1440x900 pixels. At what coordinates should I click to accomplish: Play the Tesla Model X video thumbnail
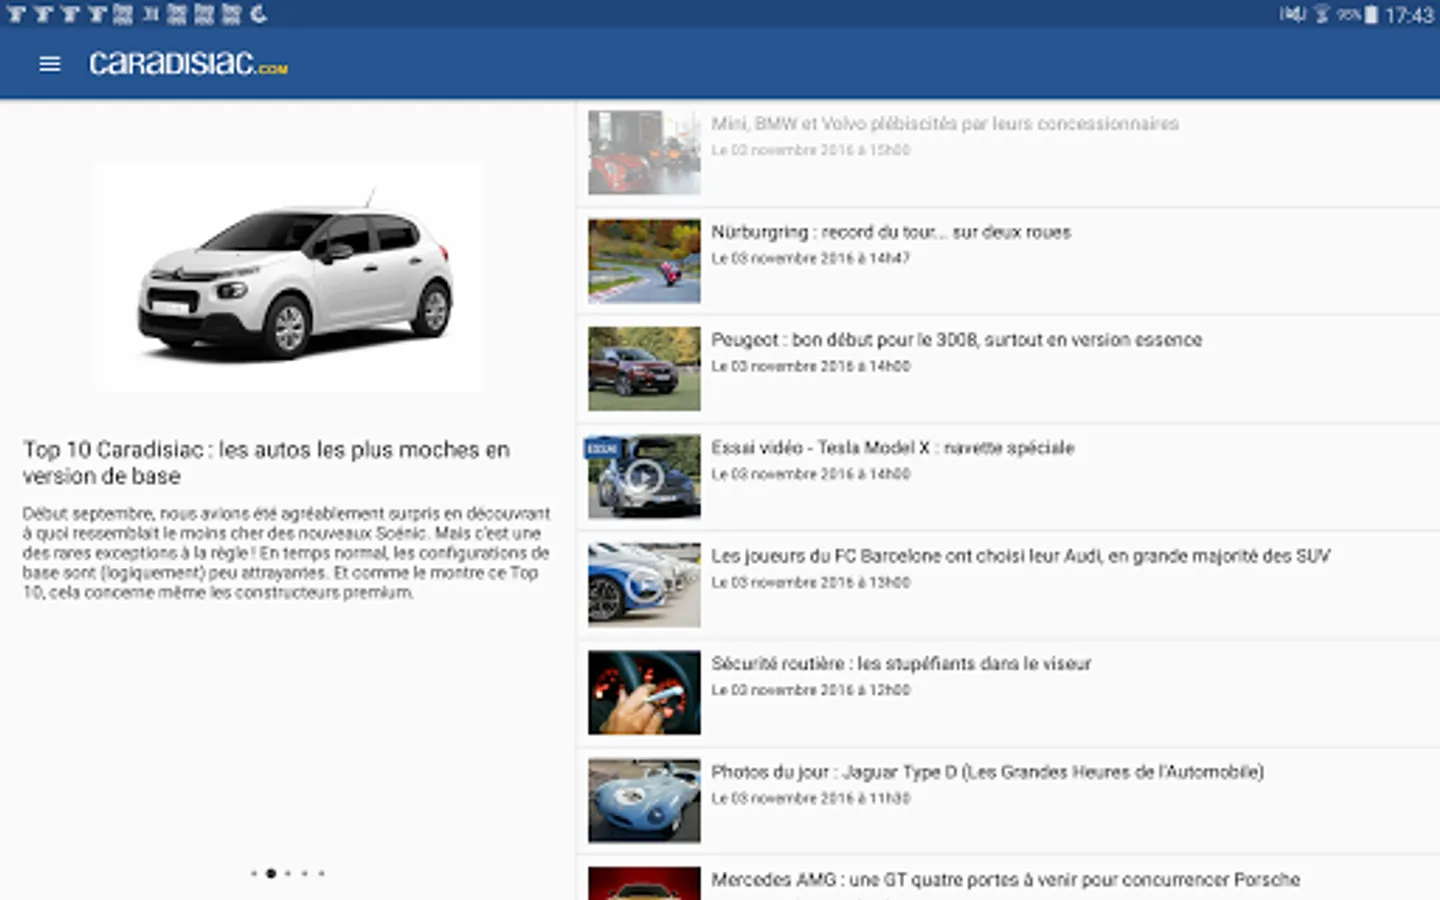644,477
